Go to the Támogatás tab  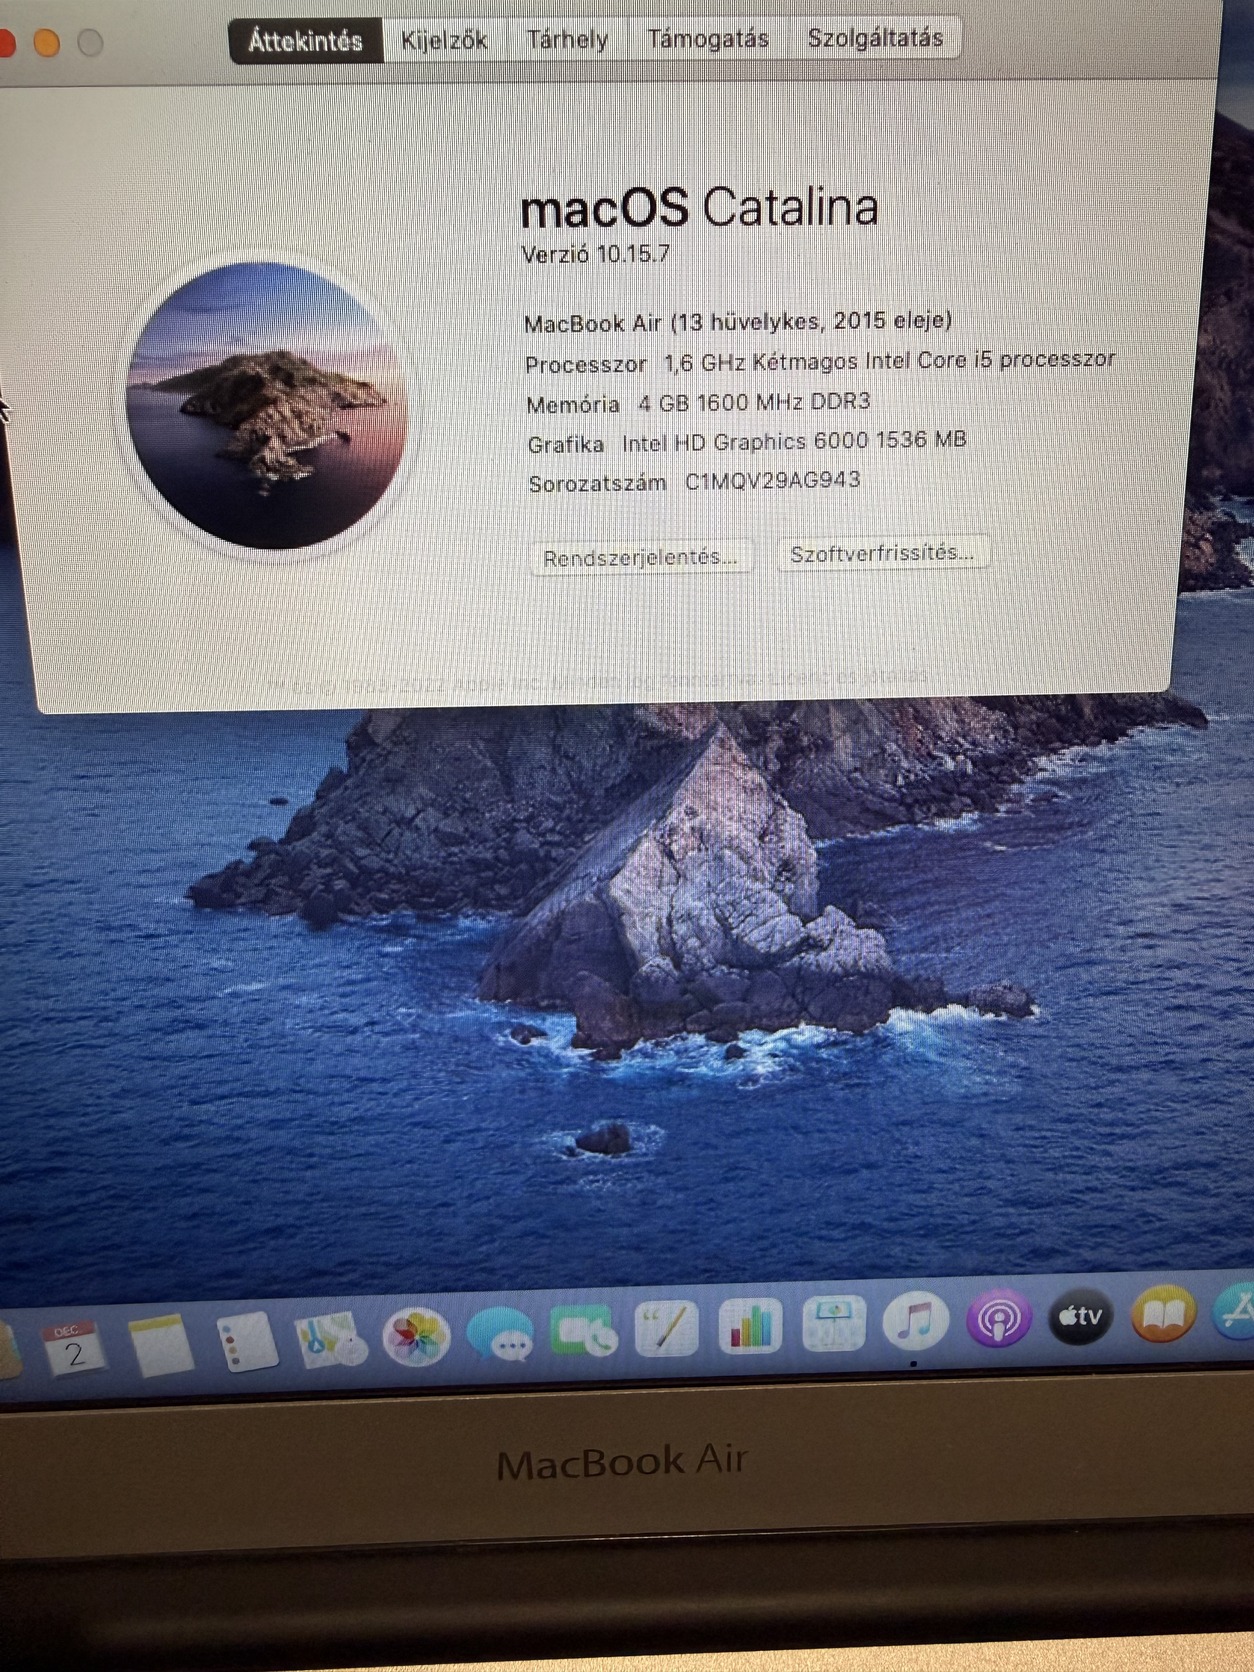coord(708,38)
